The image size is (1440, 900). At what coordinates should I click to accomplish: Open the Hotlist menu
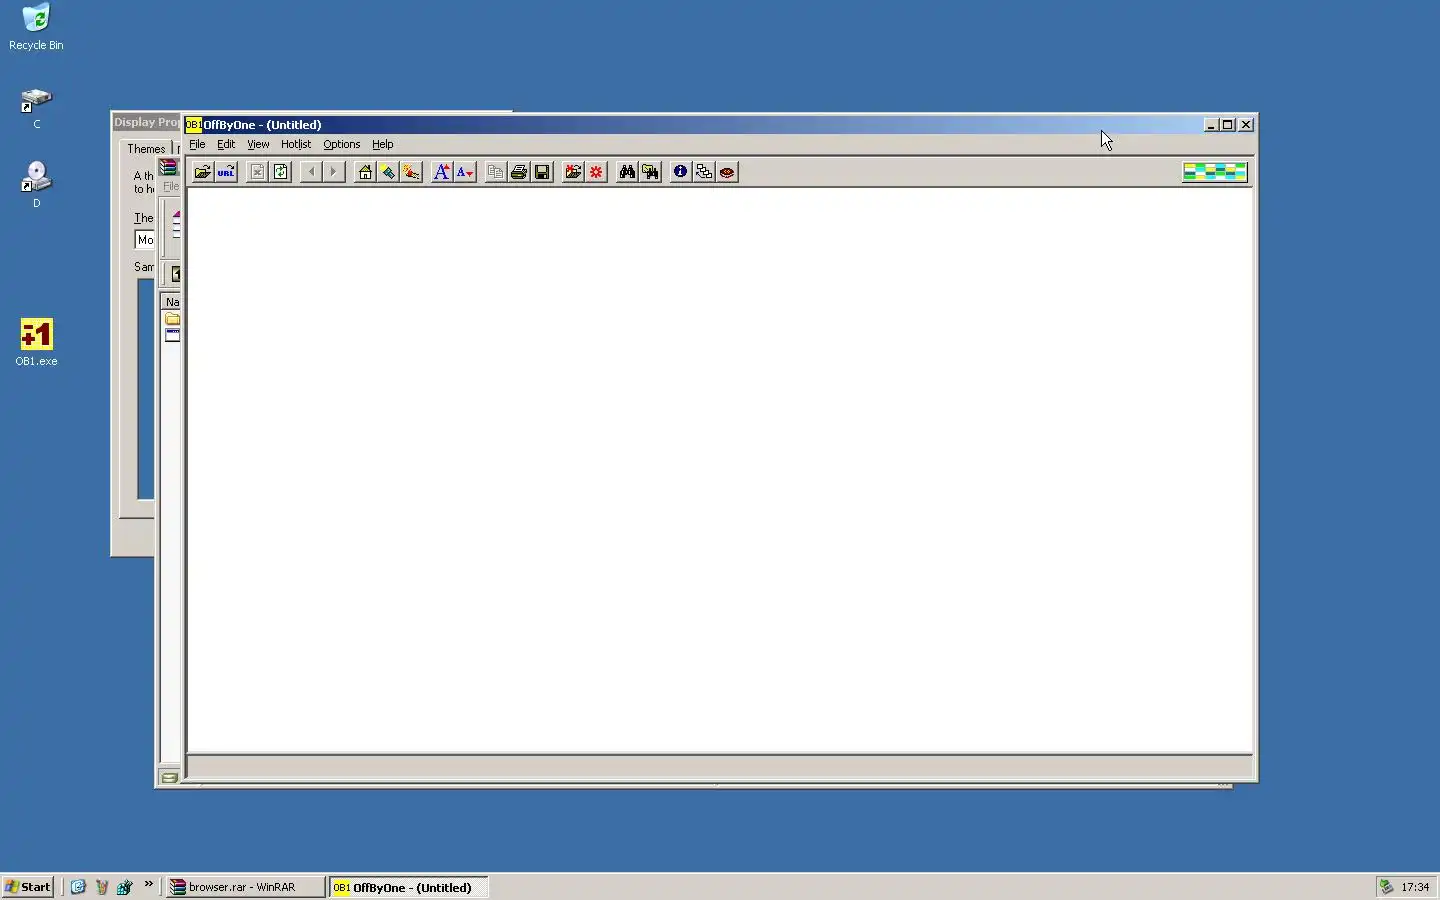(x=296, y=144)
